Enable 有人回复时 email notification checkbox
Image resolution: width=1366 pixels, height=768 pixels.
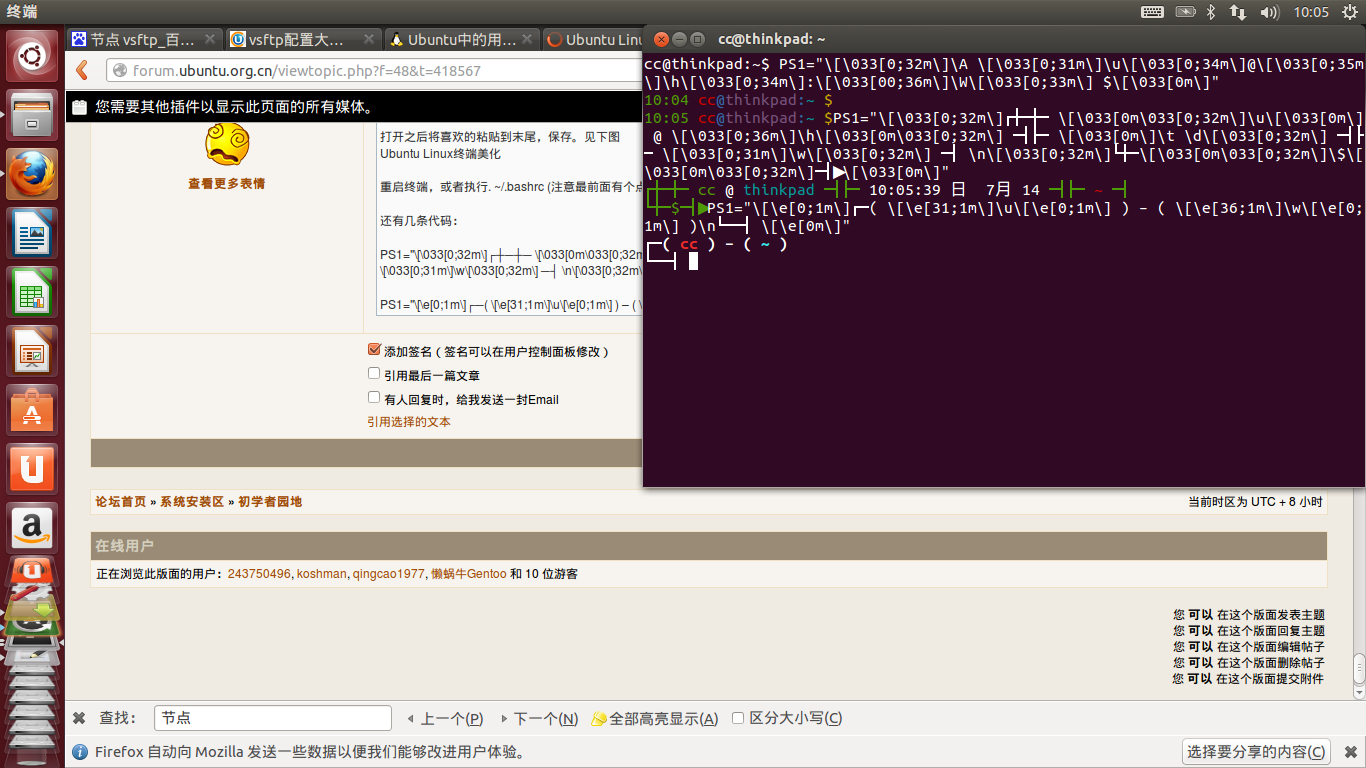click(x=374, y=398)
